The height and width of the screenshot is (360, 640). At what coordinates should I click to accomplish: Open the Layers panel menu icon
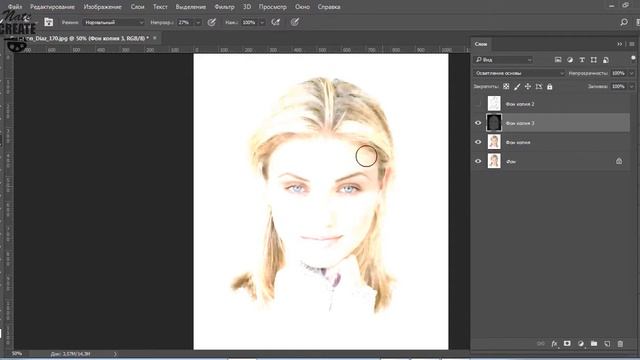(x=632, y=44)
